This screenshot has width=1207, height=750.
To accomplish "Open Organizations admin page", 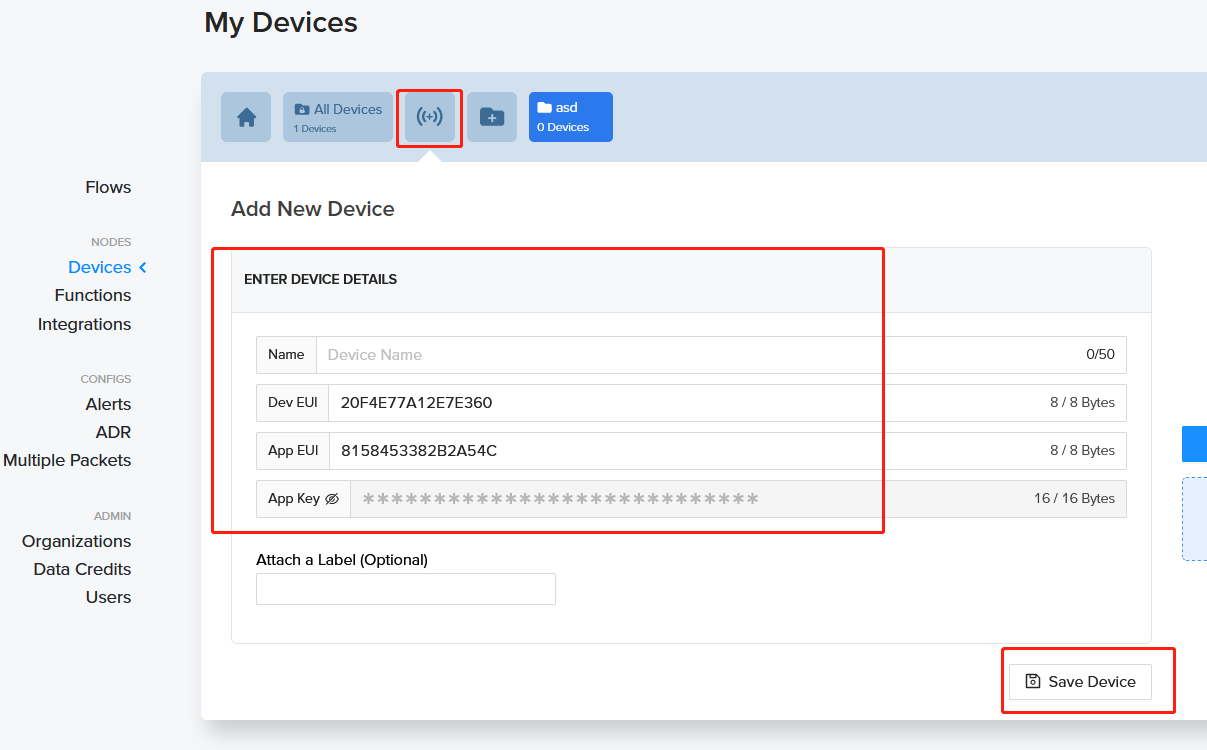I will 76,541.
